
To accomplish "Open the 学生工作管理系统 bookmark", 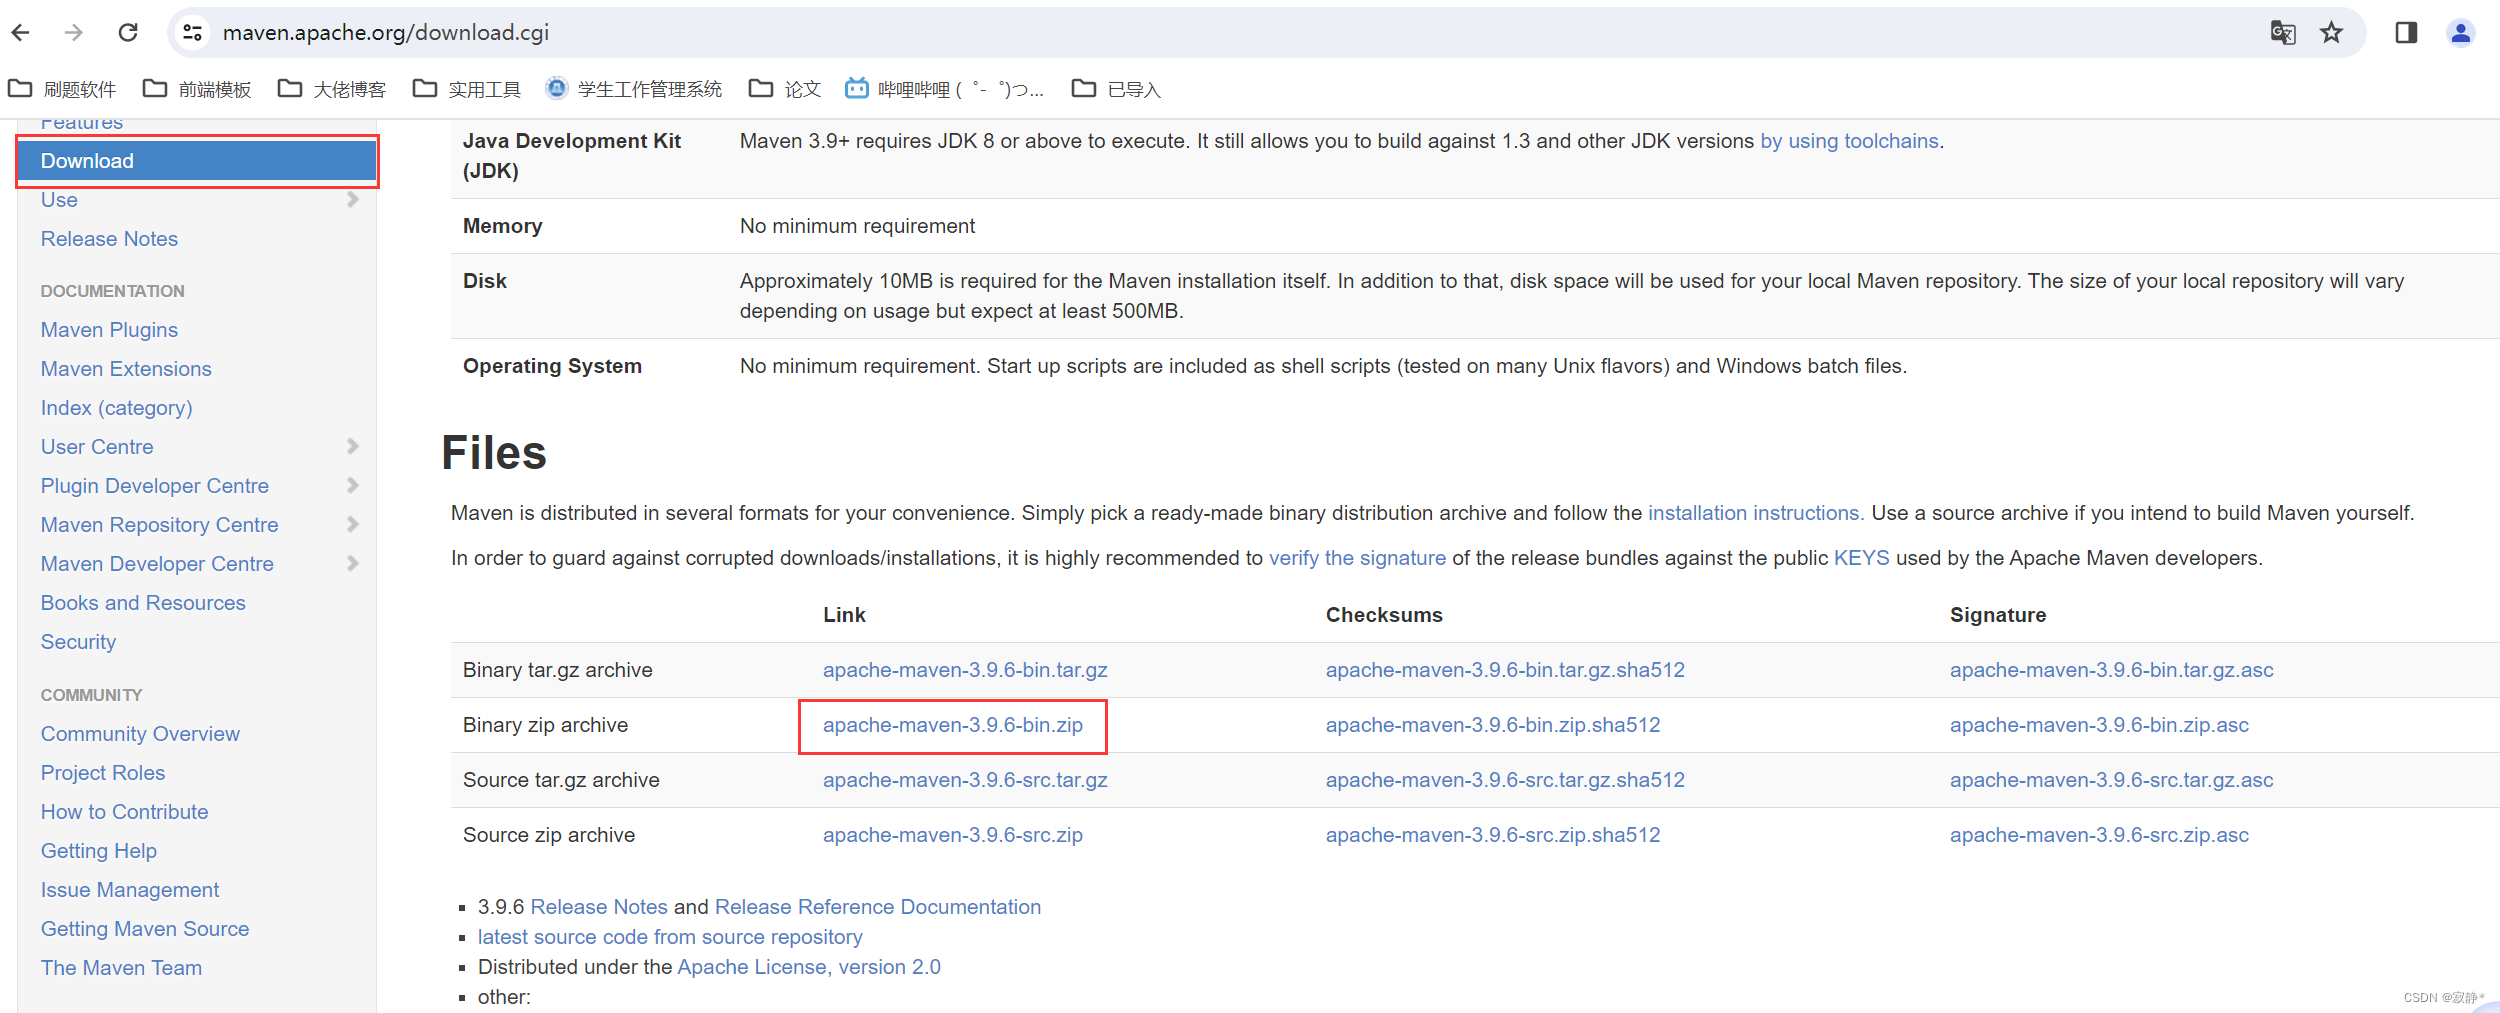I will click(634, 90).
